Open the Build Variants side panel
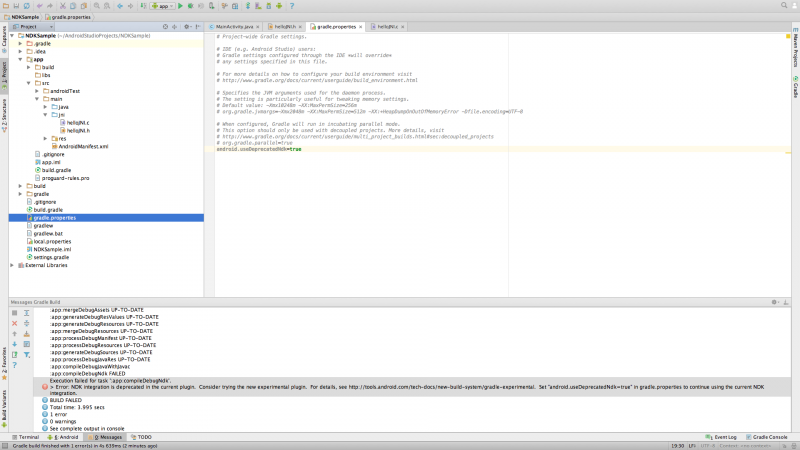This screenshot has height=450, width=800. click(4, 408)
